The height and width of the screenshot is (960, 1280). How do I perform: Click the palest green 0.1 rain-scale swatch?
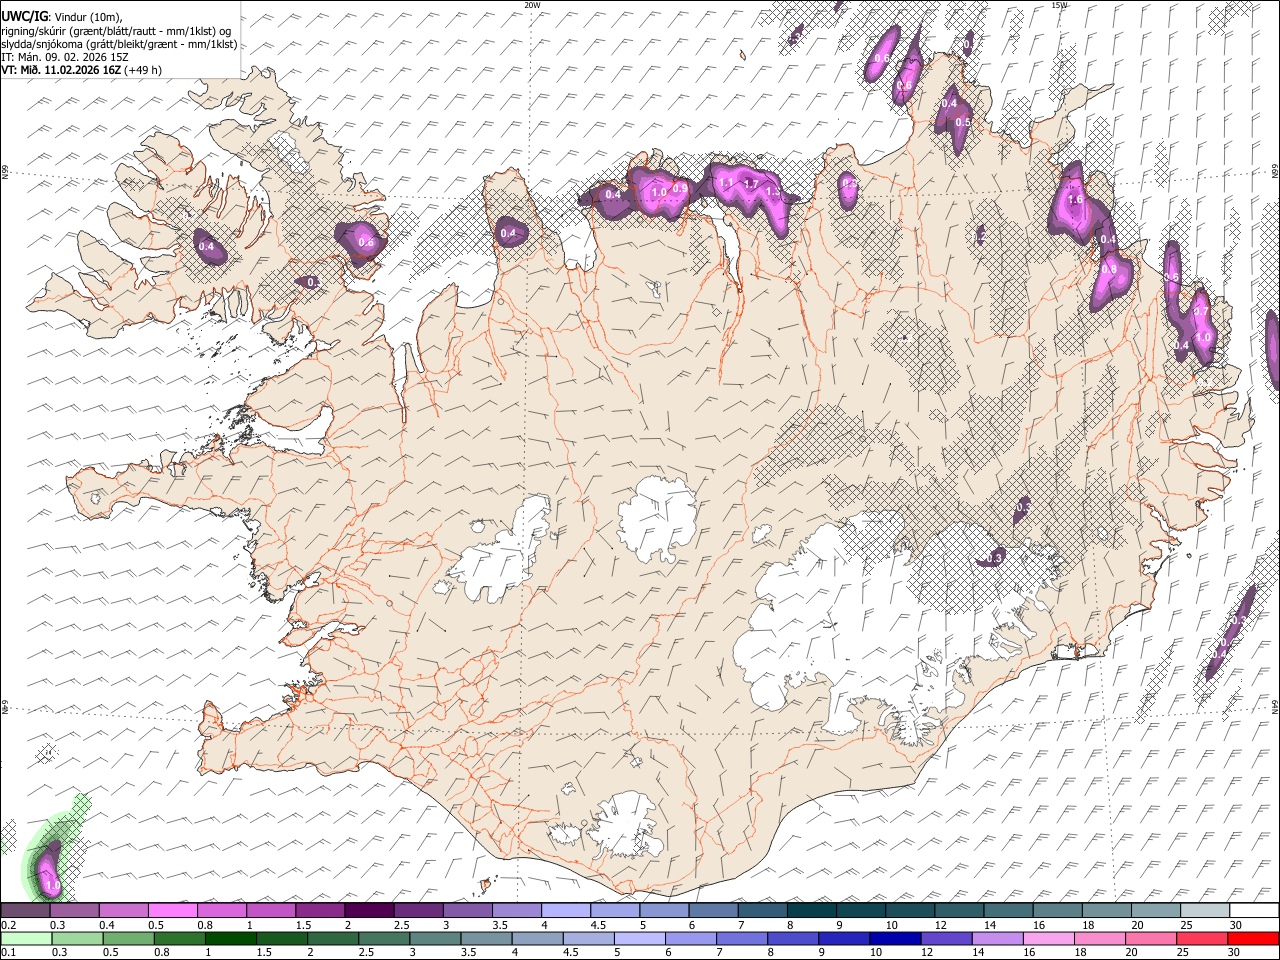pos(25,938)
